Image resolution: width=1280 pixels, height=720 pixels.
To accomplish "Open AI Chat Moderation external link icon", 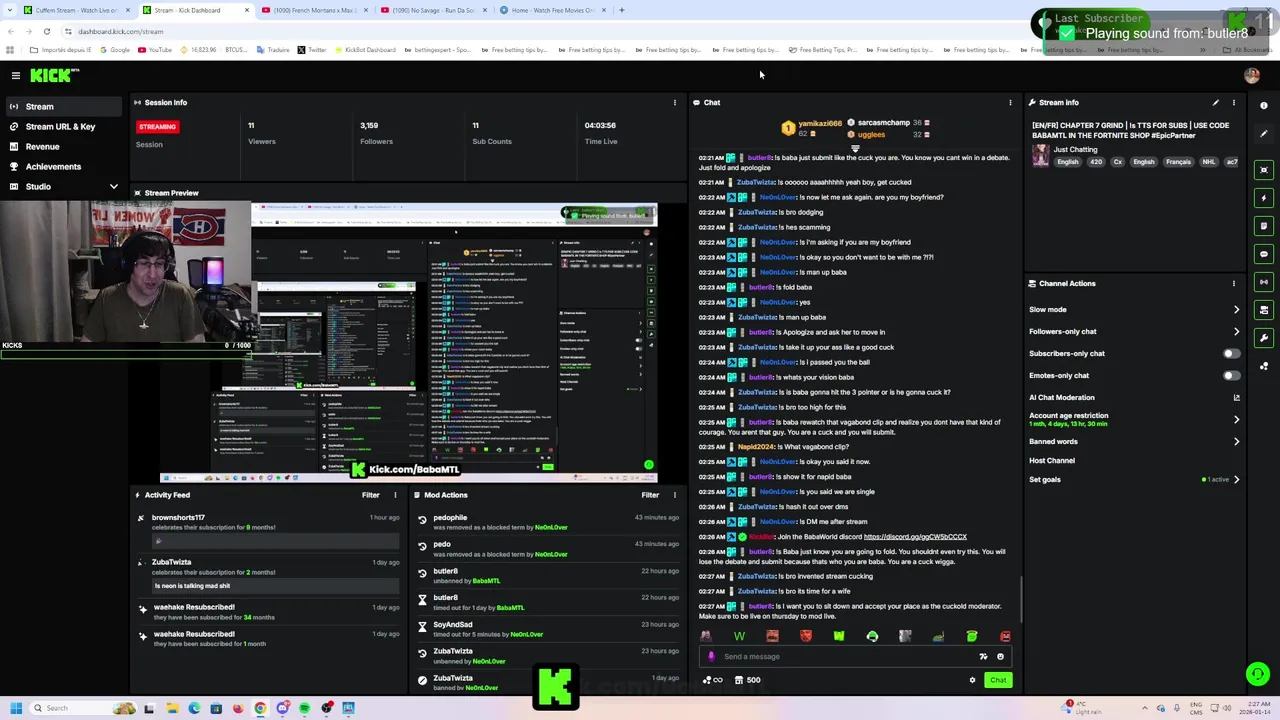I will tap(1236, 397).
